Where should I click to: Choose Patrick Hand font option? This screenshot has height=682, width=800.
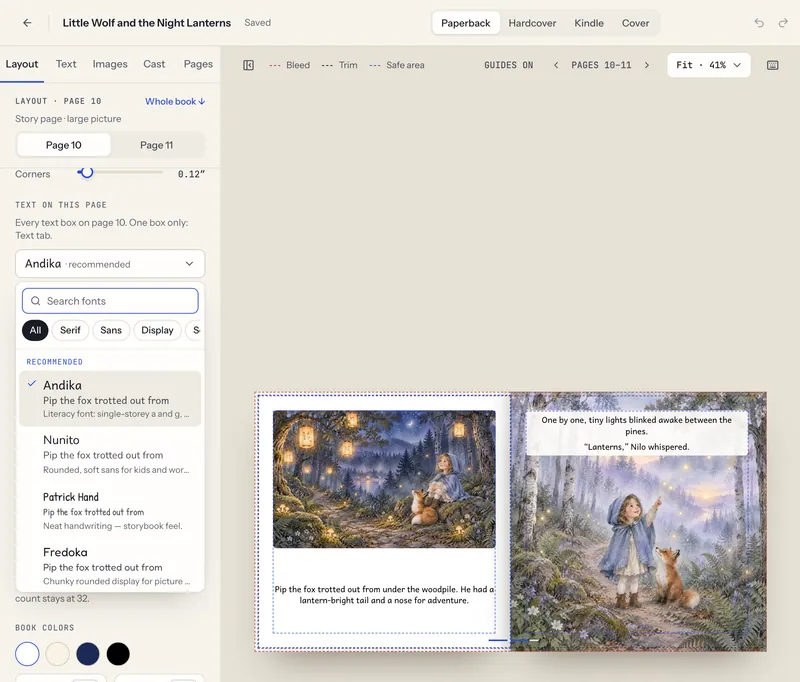point(110,511)
